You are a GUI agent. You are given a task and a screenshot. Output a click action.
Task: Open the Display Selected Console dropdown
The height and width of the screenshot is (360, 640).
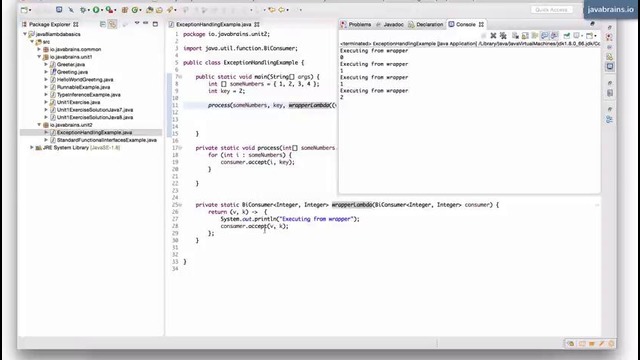[x=582, y=36]
